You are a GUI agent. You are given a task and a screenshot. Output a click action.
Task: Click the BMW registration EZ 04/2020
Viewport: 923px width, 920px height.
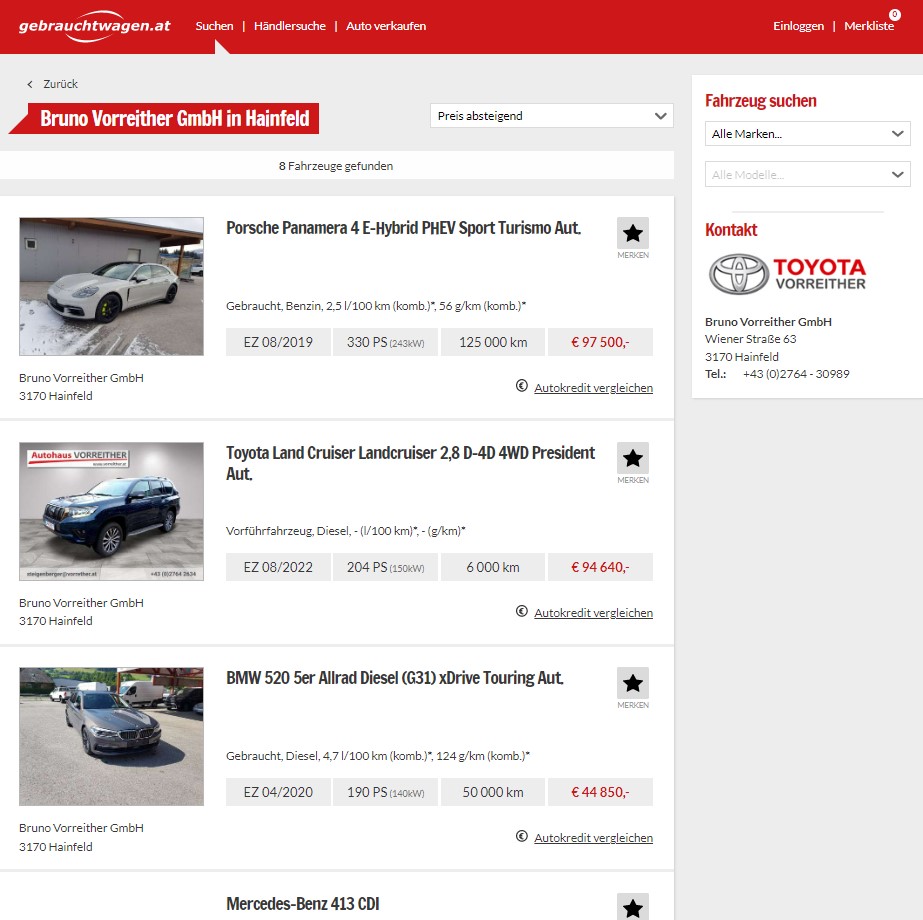(278, 792)
